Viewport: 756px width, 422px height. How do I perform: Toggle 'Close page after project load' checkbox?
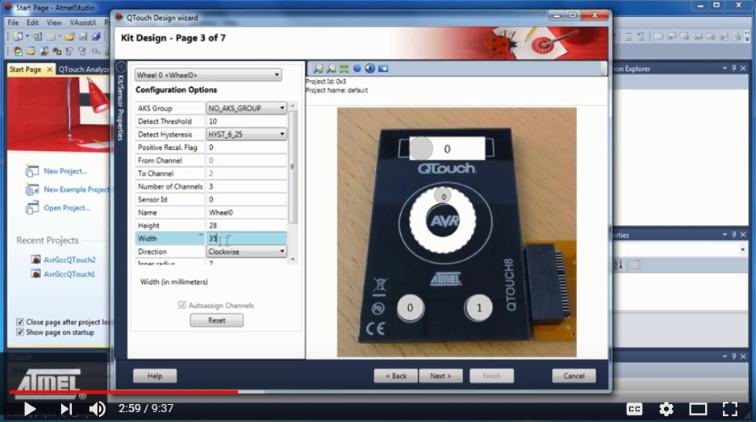tap(21, 322)
